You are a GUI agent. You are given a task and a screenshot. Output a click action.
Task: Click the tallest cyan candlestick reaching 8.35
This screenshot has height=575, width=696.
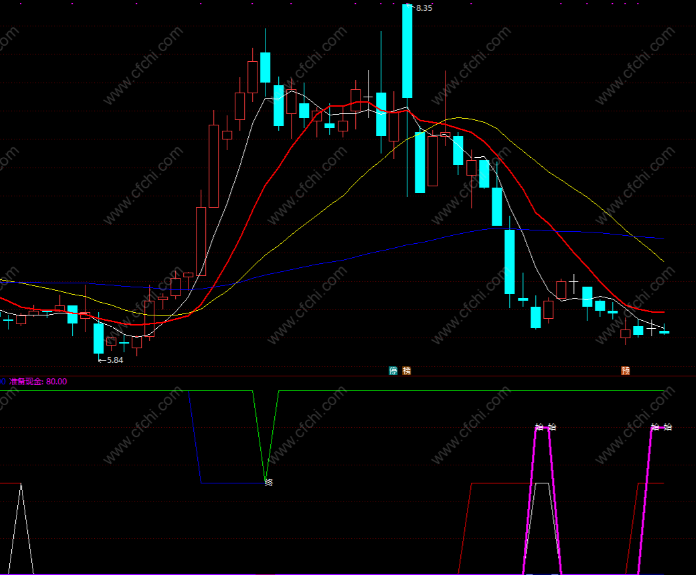pos(407,51)
